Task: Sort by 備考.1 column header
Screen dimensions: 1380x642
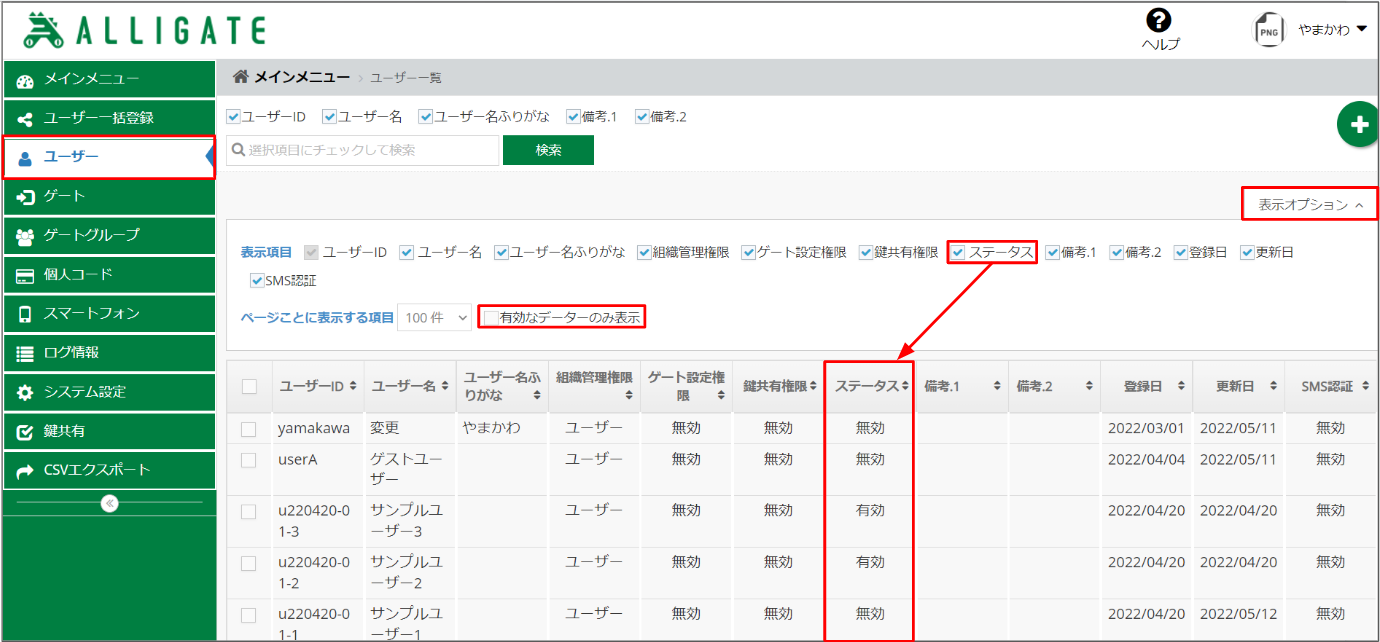Action: point(962,386)
